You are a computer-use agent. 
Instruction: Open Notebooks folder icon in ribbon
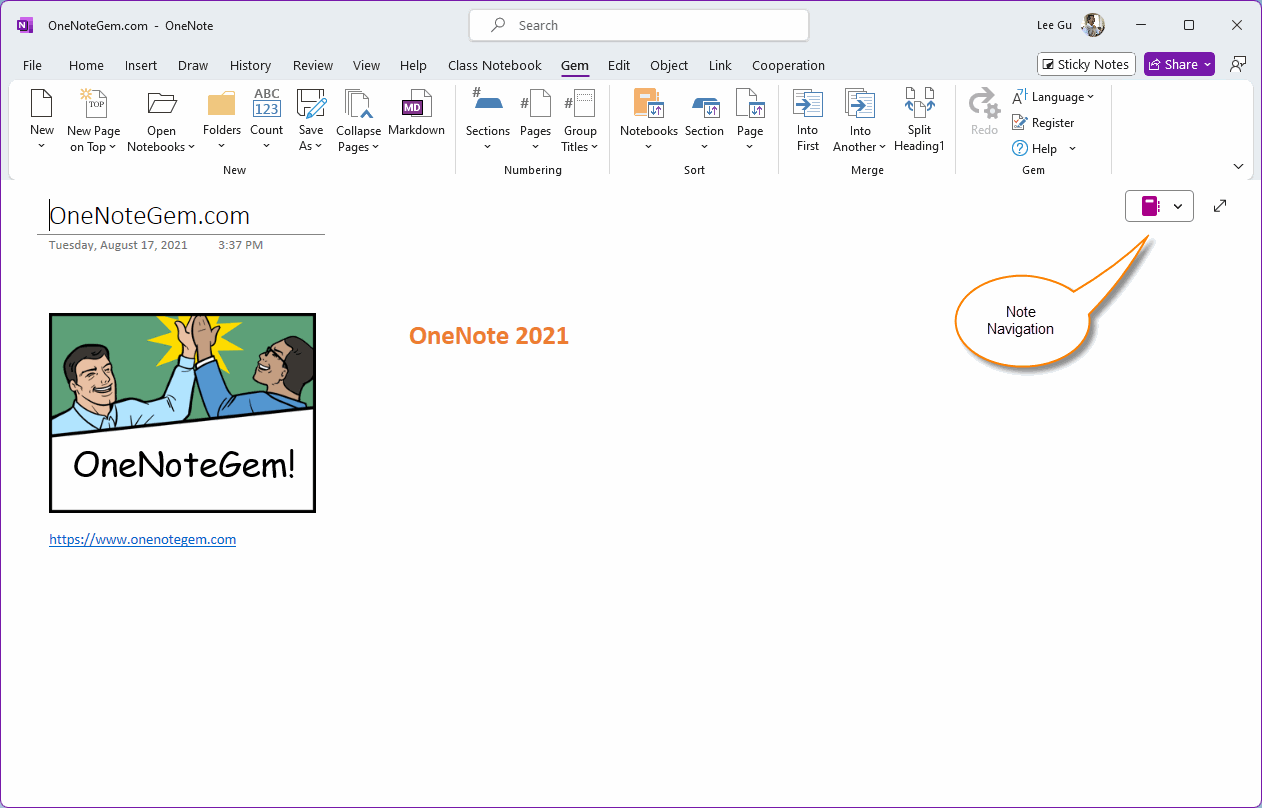161,104
